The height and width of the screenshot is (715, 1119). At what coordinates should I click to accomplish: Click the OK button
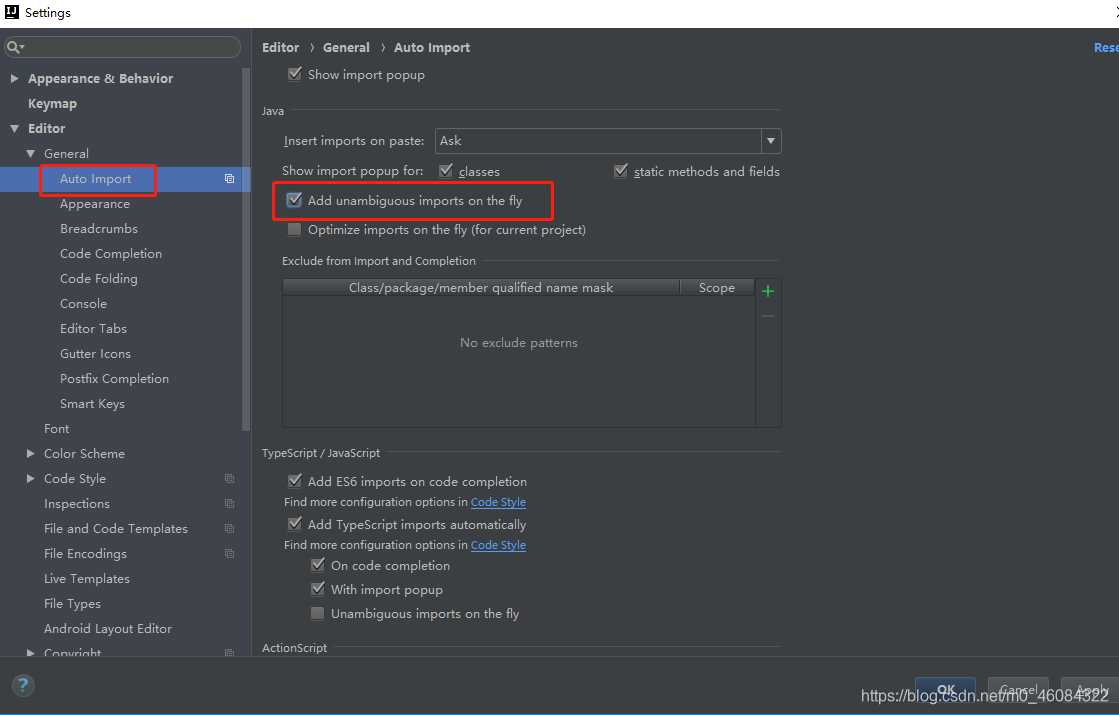click(x=946, y=689)
